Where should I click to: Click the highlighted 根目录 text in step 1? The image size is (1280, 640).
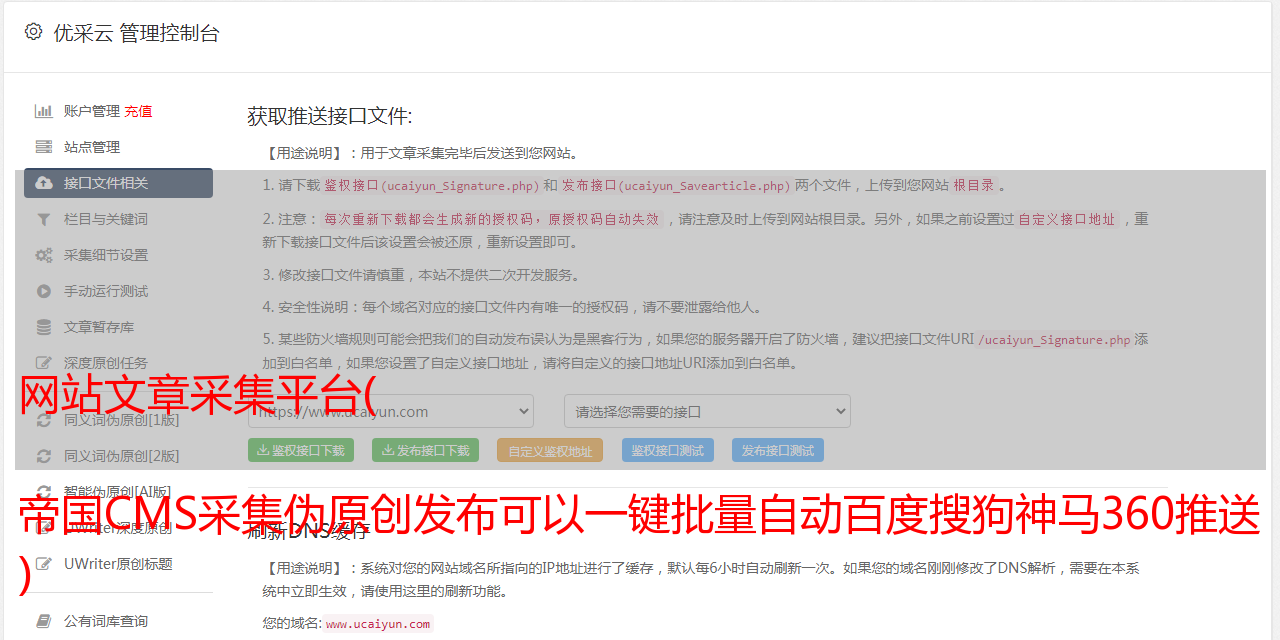tap(974, 185)
